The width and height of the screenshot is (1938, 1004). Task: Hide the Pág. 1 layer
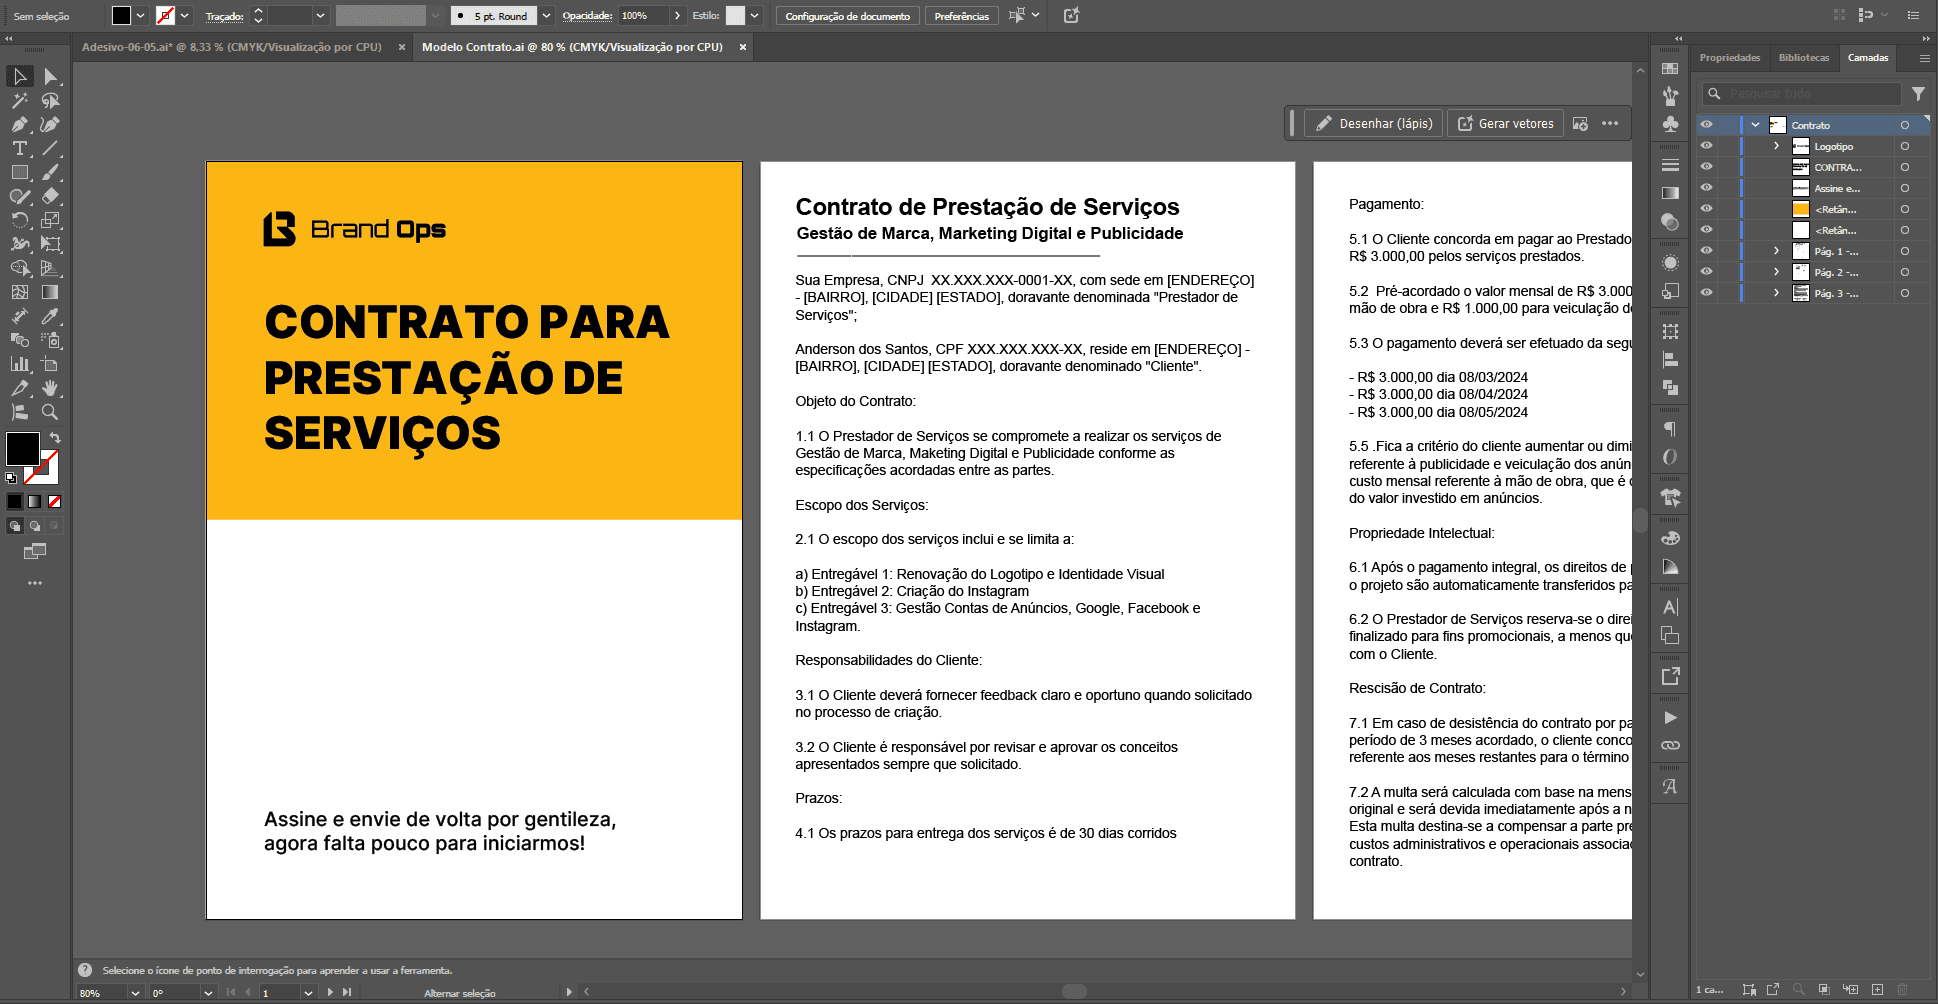tap(1707, 251)
